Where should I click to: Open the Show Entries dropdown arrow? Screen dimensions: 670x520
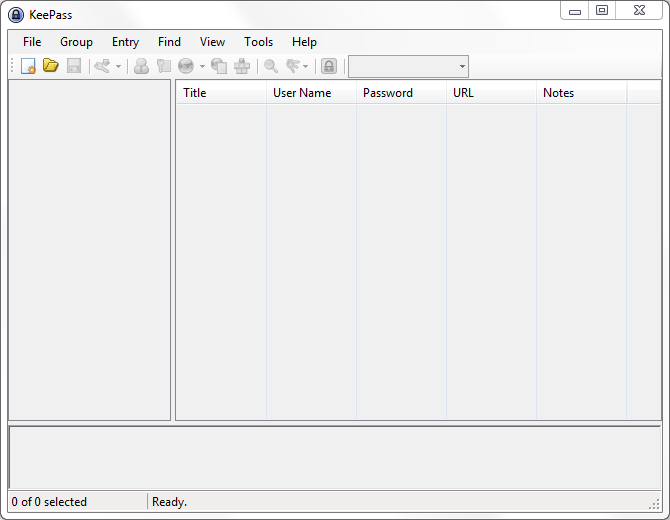click(305, 67)
